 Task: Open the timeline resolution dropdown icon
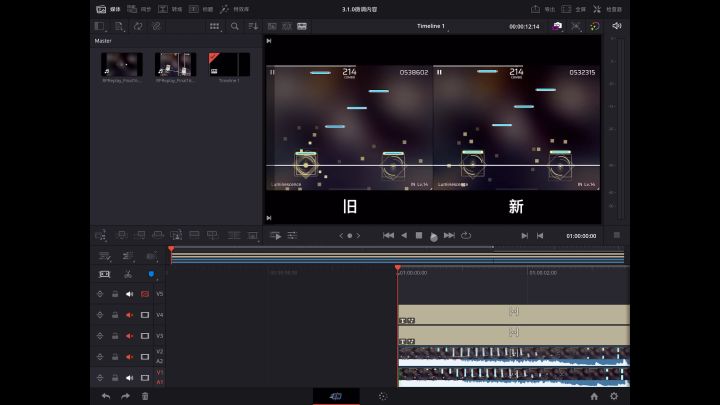pos(576,26)
